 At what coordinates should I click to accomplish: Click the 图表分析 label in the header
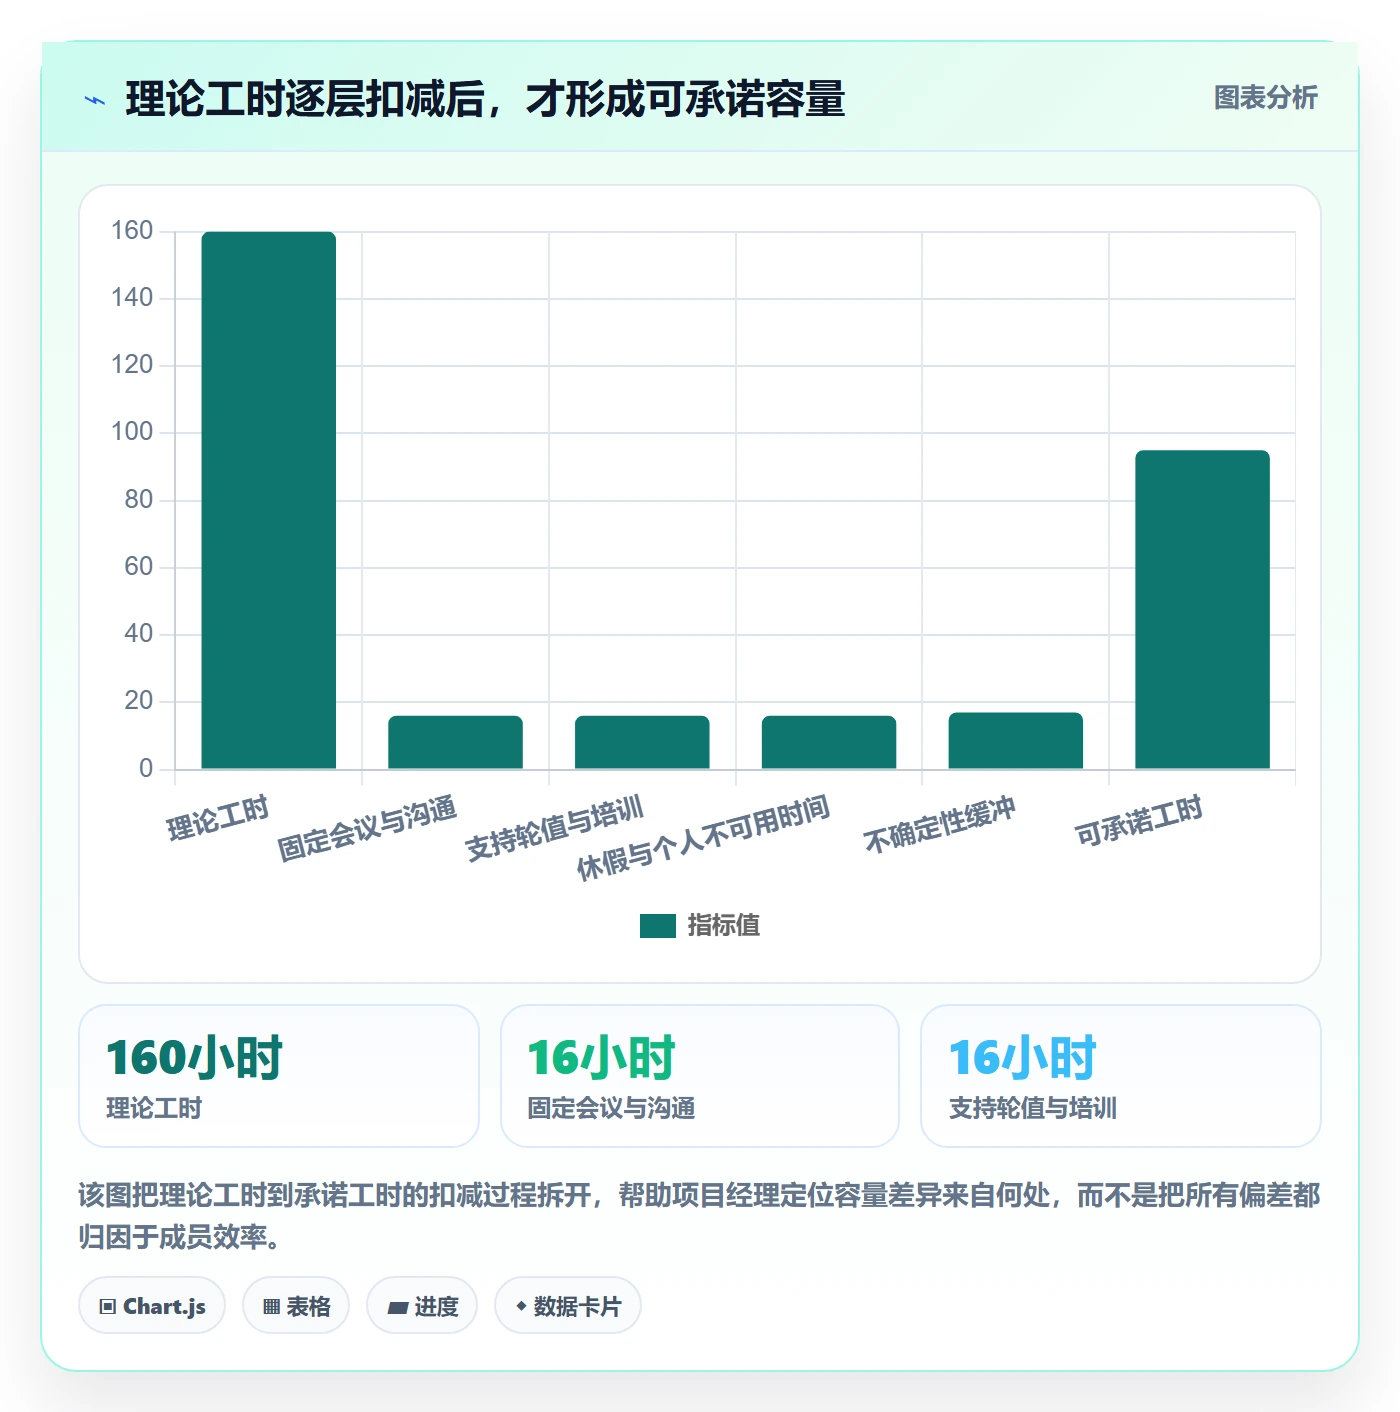[1265, 98]
